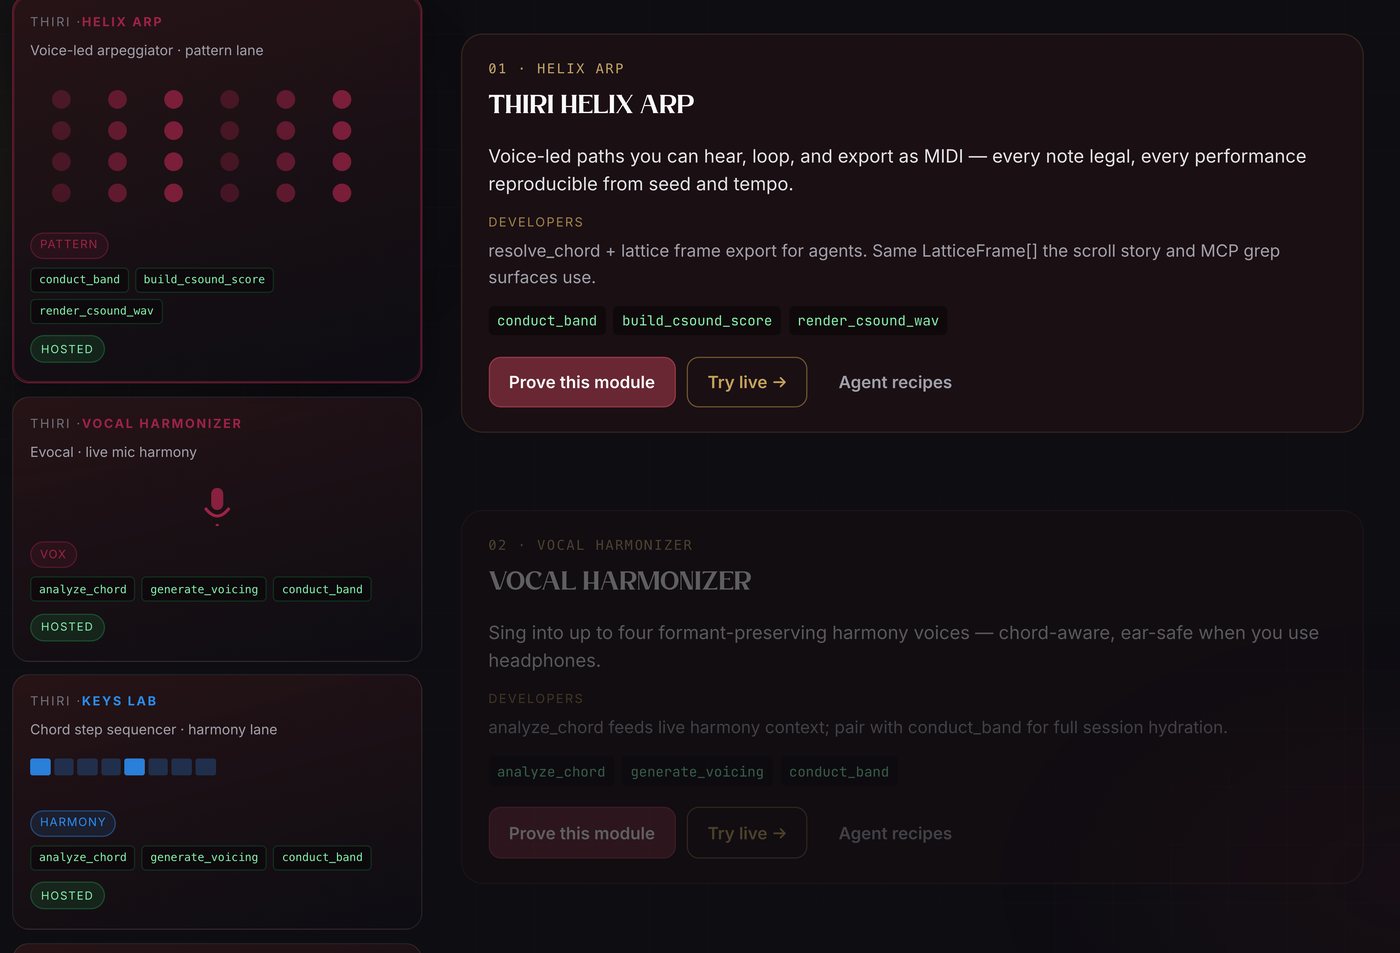This screenshot has width=1400, height=953.
Task: Toggle the last step square in Keys Lab sequencer
Action: click(x=205, y=767)
